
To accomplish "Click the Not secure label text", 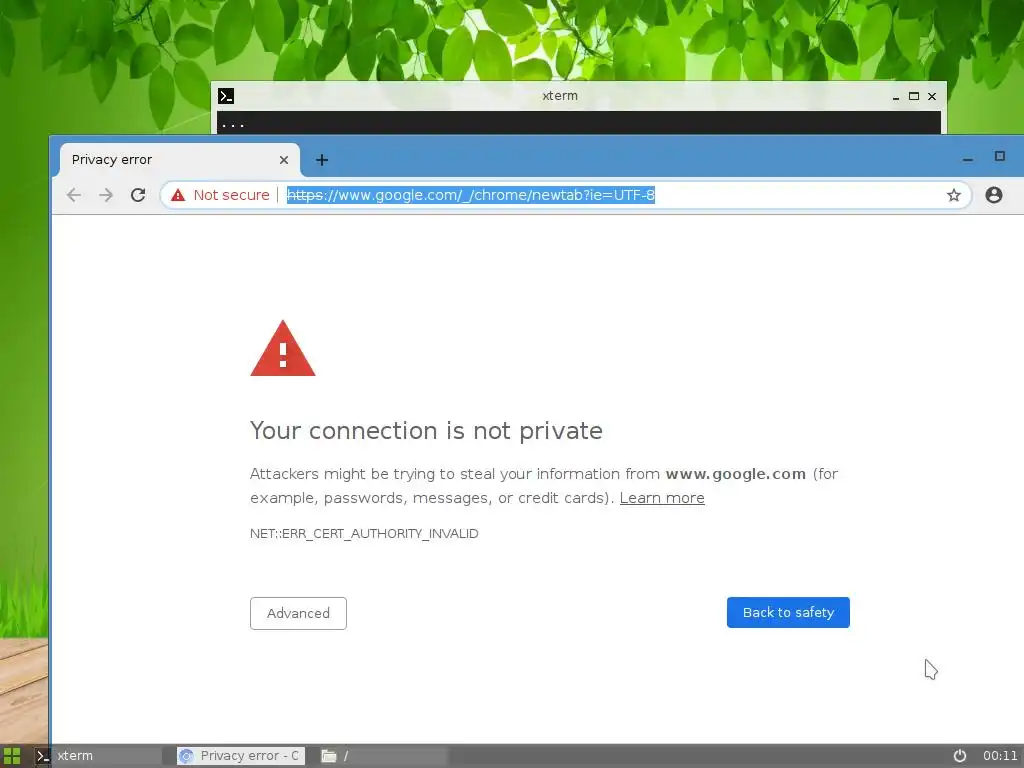I will coord(231,195).
